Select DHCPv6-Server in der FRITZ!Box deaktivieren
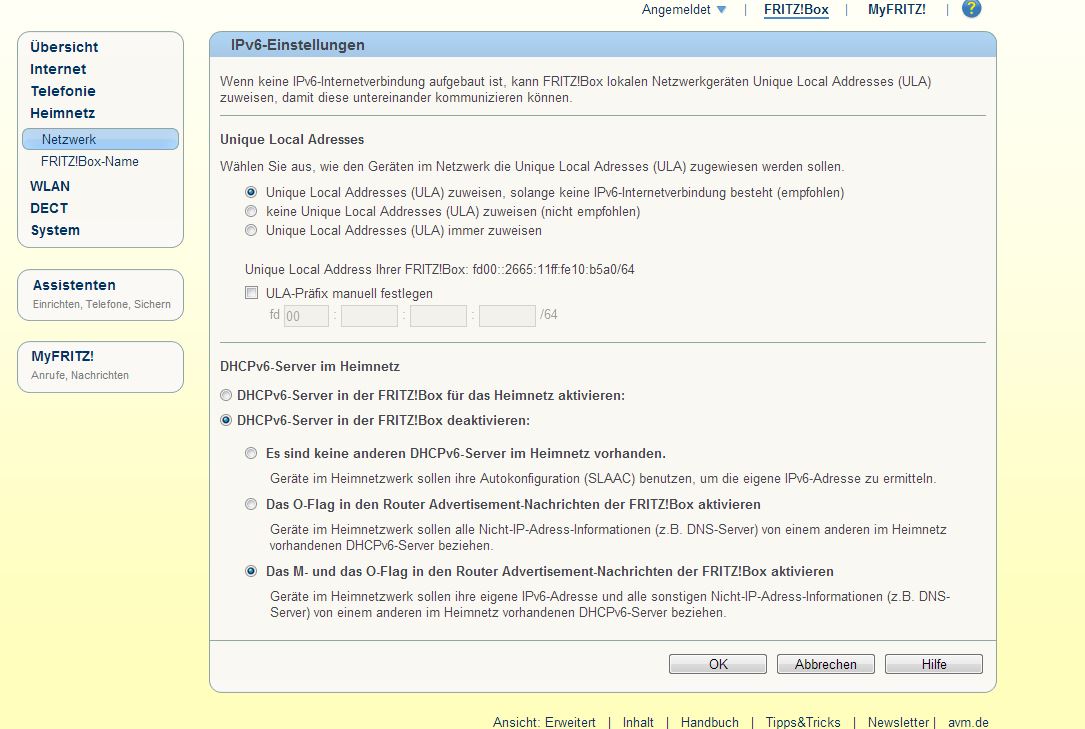 226,421
